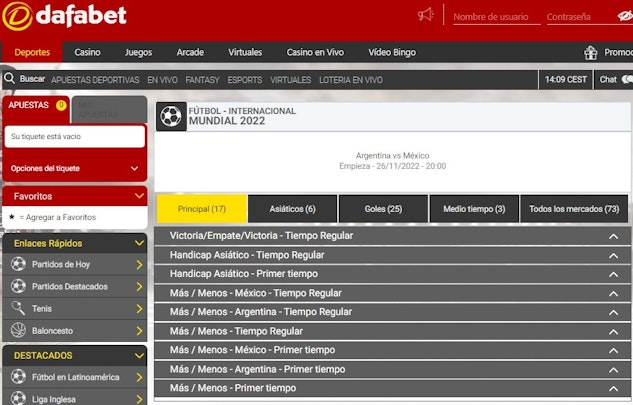Viewport: 633px width, 405px height.
Task: Collapse Más / Menos - Primer tiempo market
Action: [x=613, y=389]
